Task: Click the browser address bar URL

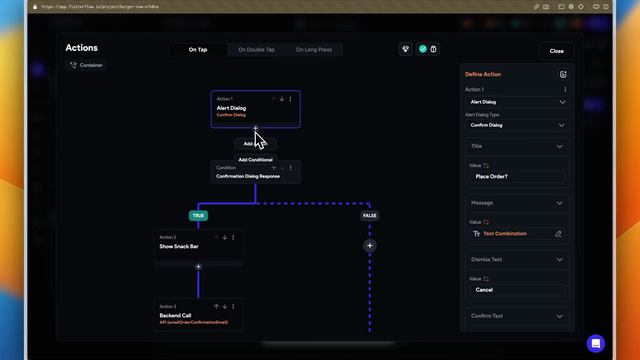Action: 100,7
